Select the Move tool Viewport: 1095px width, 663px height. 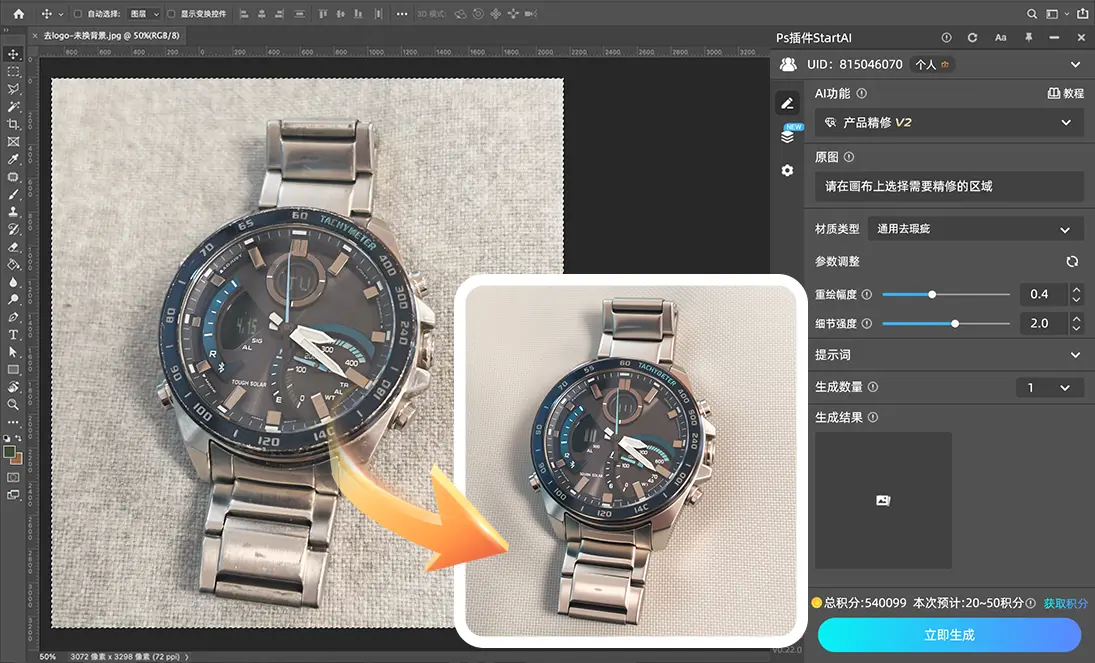[x=13, y=55]
